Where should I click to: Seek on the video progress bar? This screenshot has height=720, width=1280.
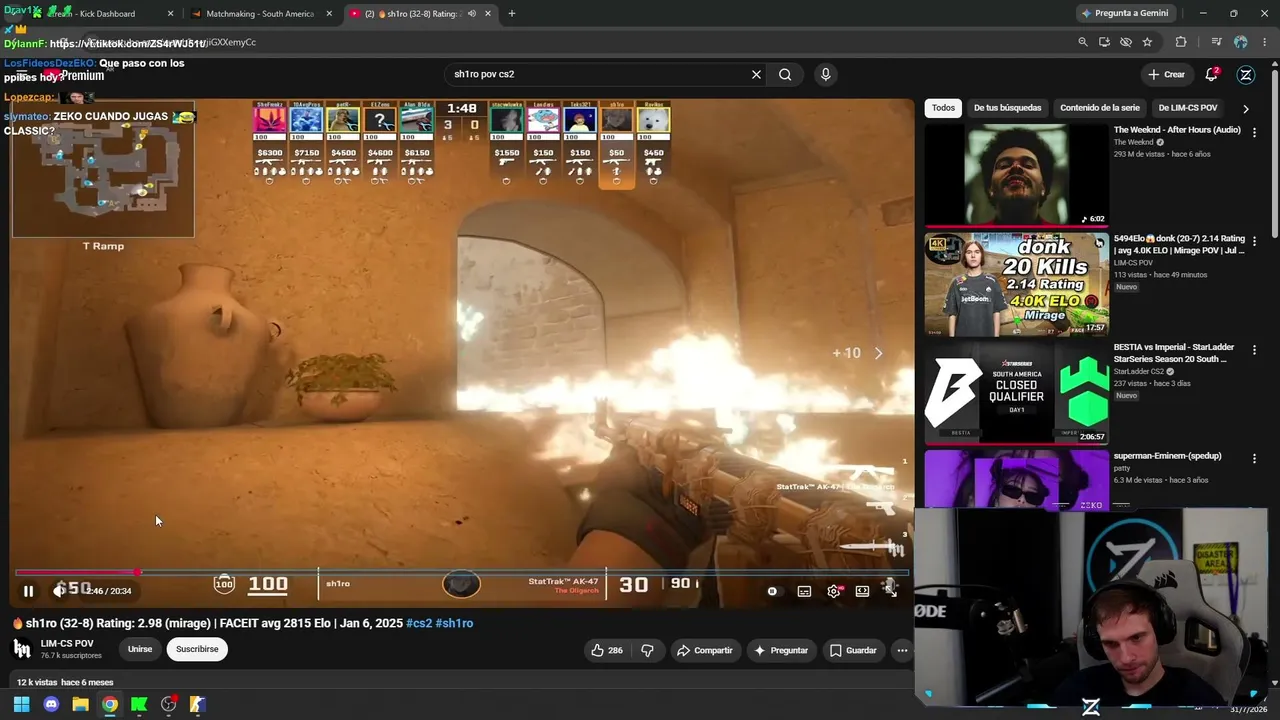click(x=462, y=572)
